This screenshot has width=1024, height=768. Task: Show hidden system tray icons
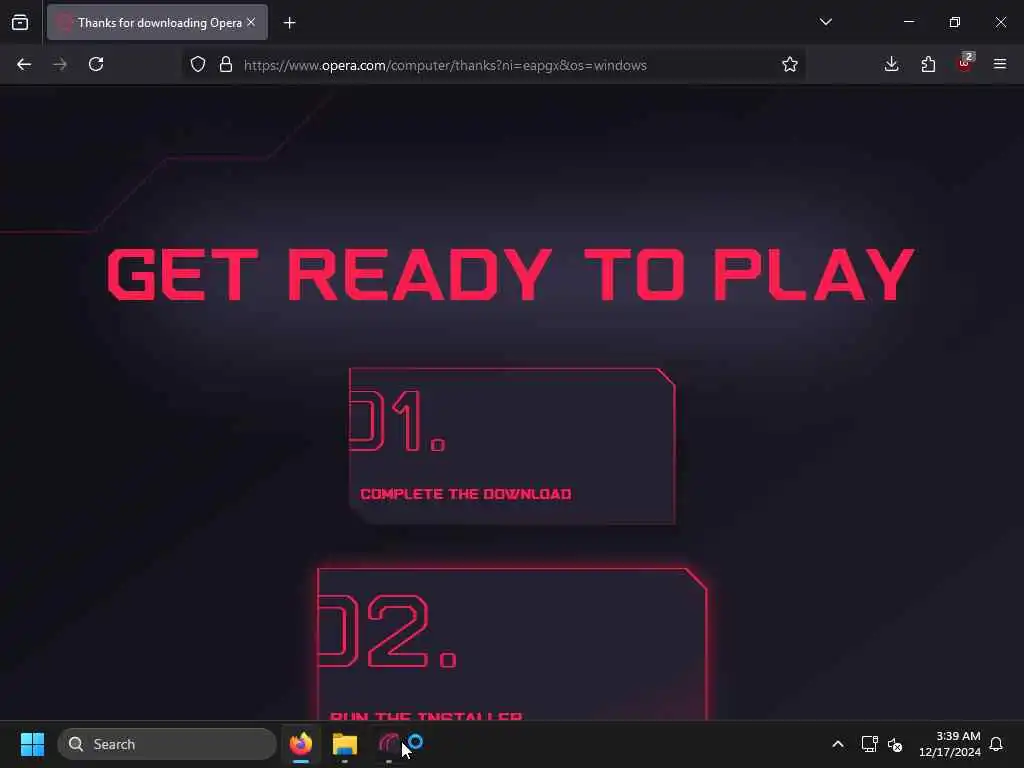pos(838,744)
